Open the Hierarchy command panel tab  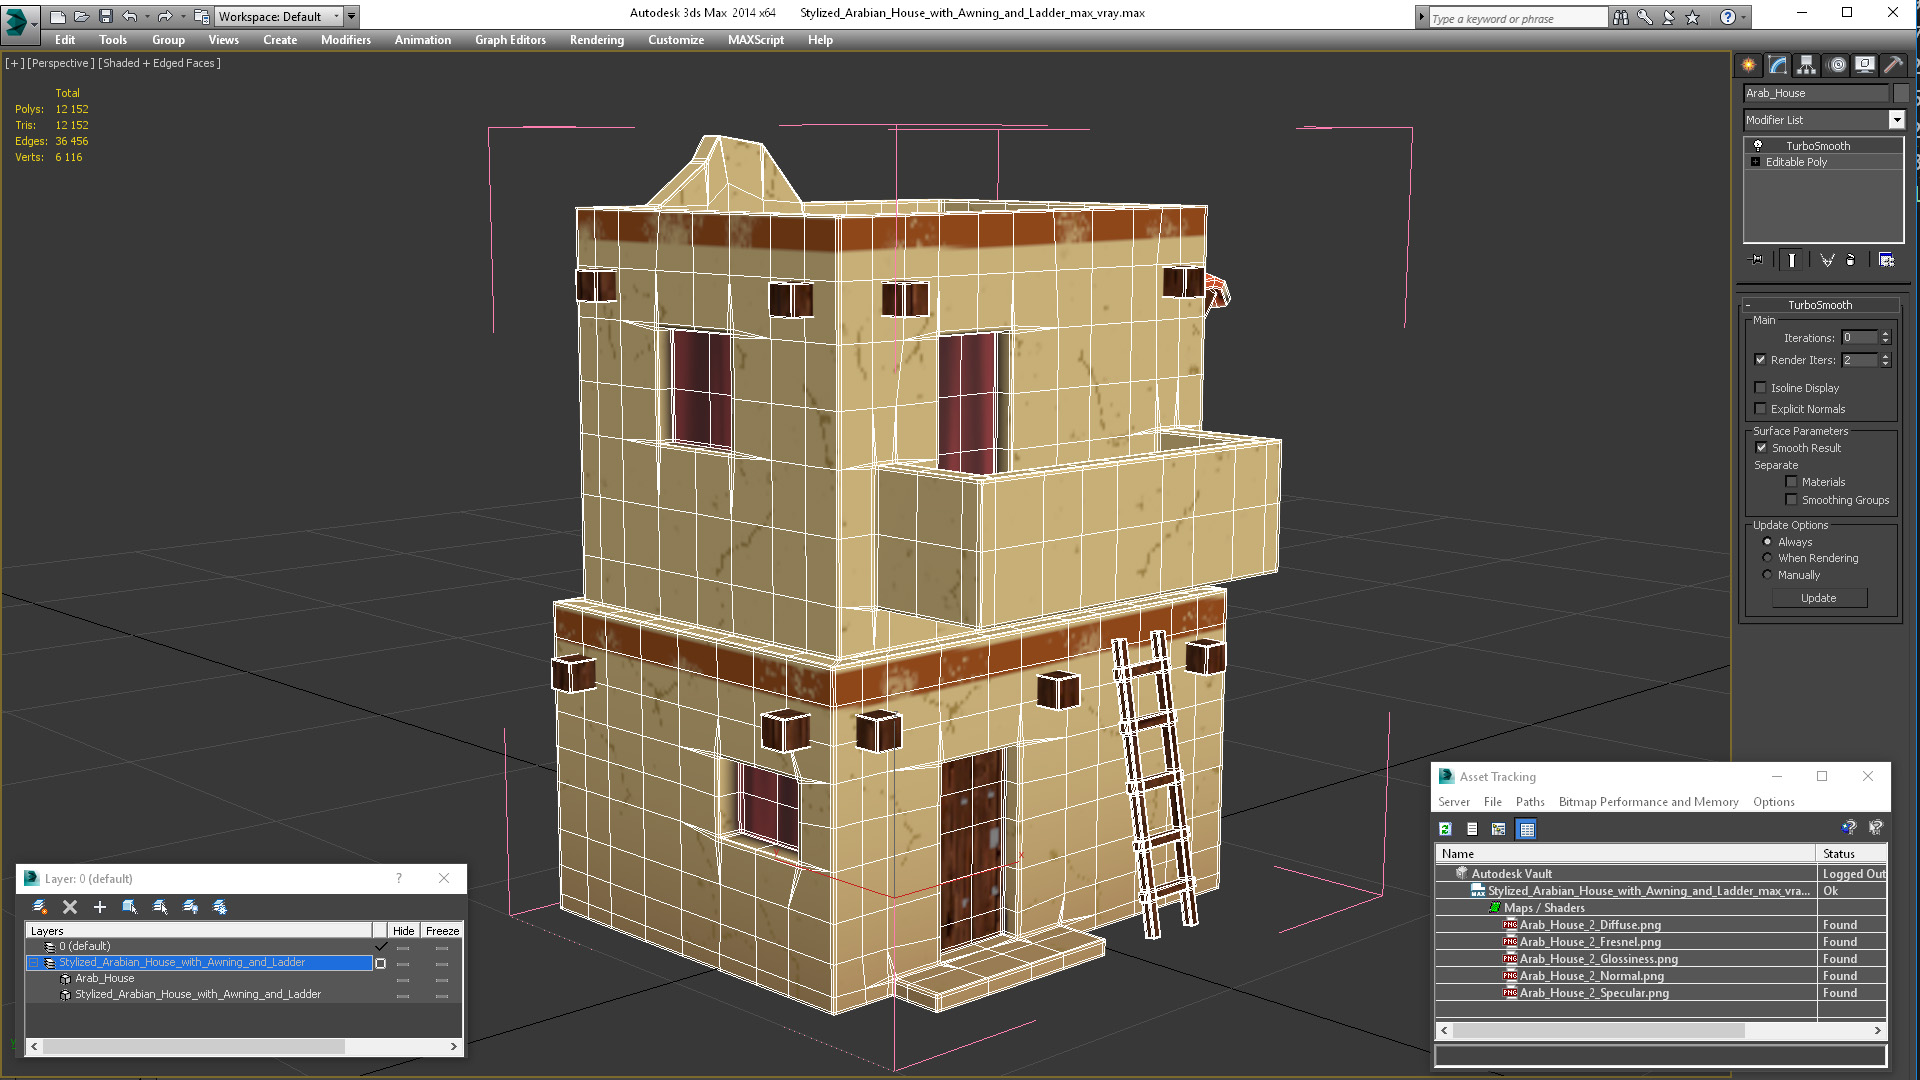1806,65
